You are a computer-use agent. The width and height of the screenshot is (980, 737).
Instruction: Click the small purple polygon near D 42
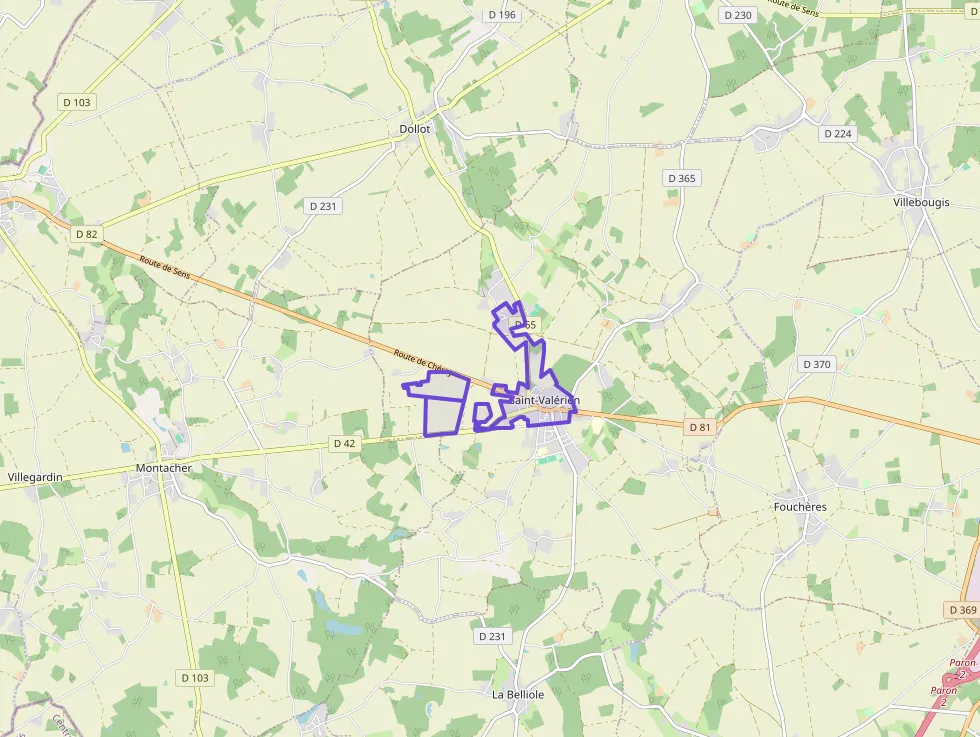481,414
